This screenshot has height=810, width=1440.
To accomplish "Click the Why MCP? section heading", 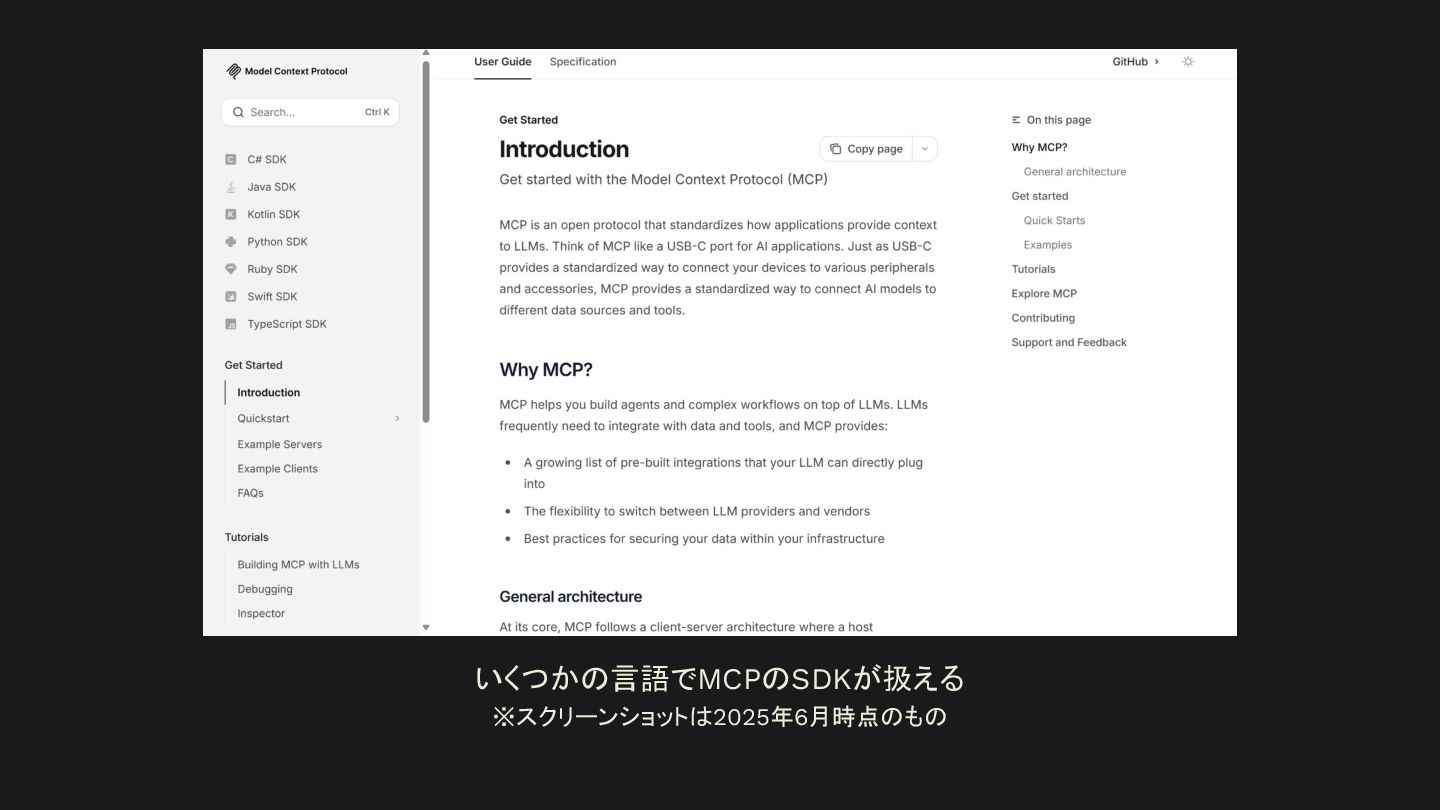I will coord(546,370).
